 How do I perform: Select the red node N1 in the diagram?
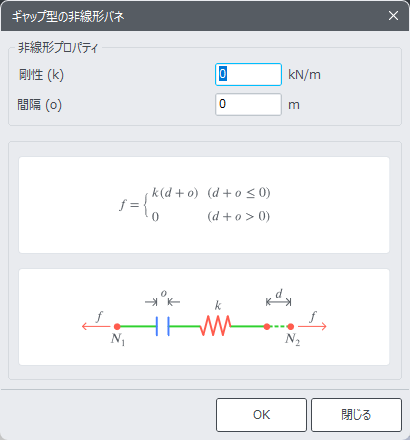pos(117,326)
